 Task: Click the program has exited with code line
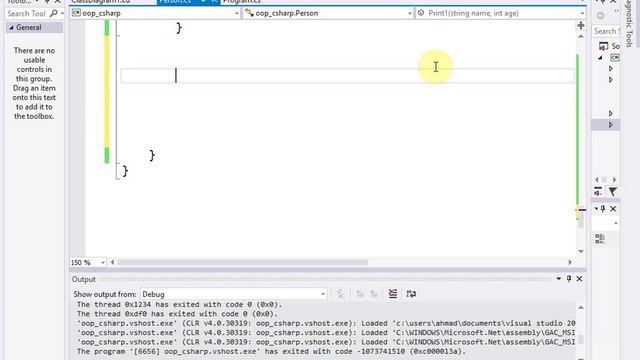pyautogui.click(x=271, y=351)
